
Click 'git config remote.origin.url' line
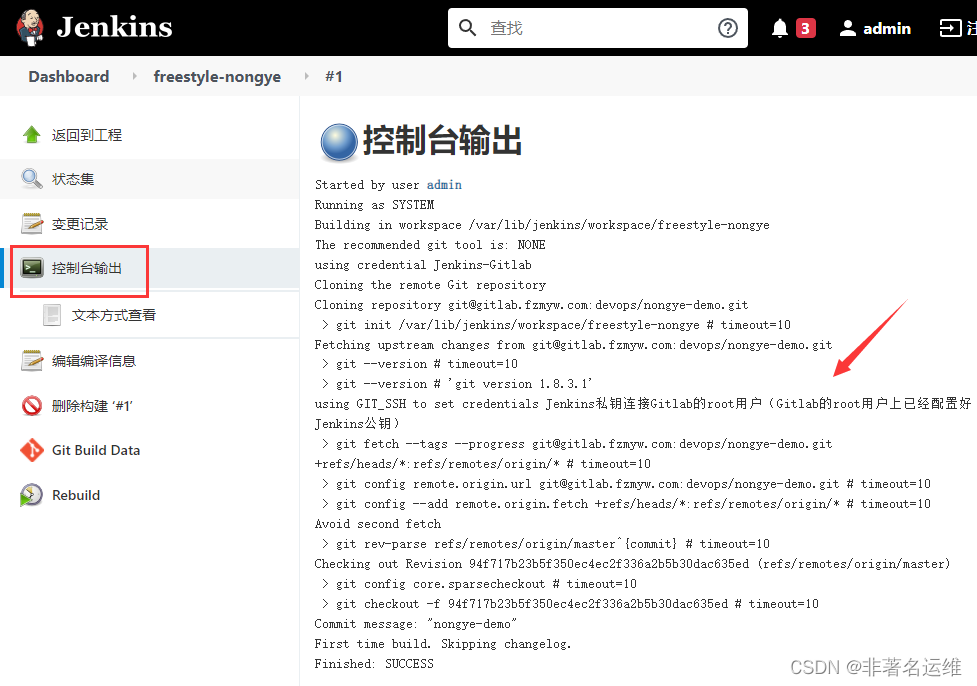coord(626,484)
